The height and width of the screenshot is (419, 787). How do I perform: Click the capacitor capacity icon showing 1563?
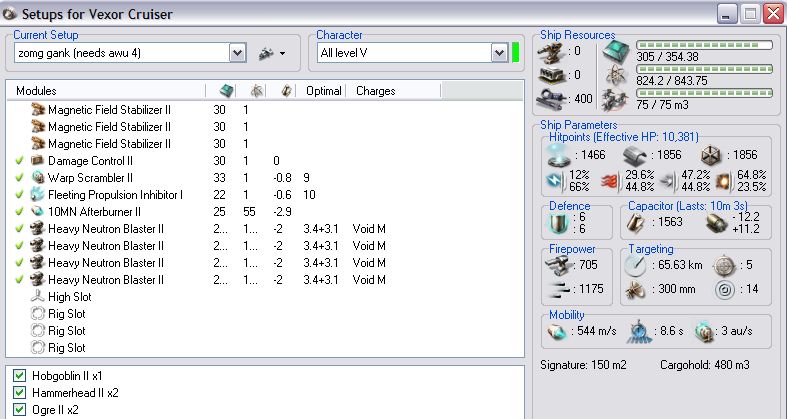[636, 222]
